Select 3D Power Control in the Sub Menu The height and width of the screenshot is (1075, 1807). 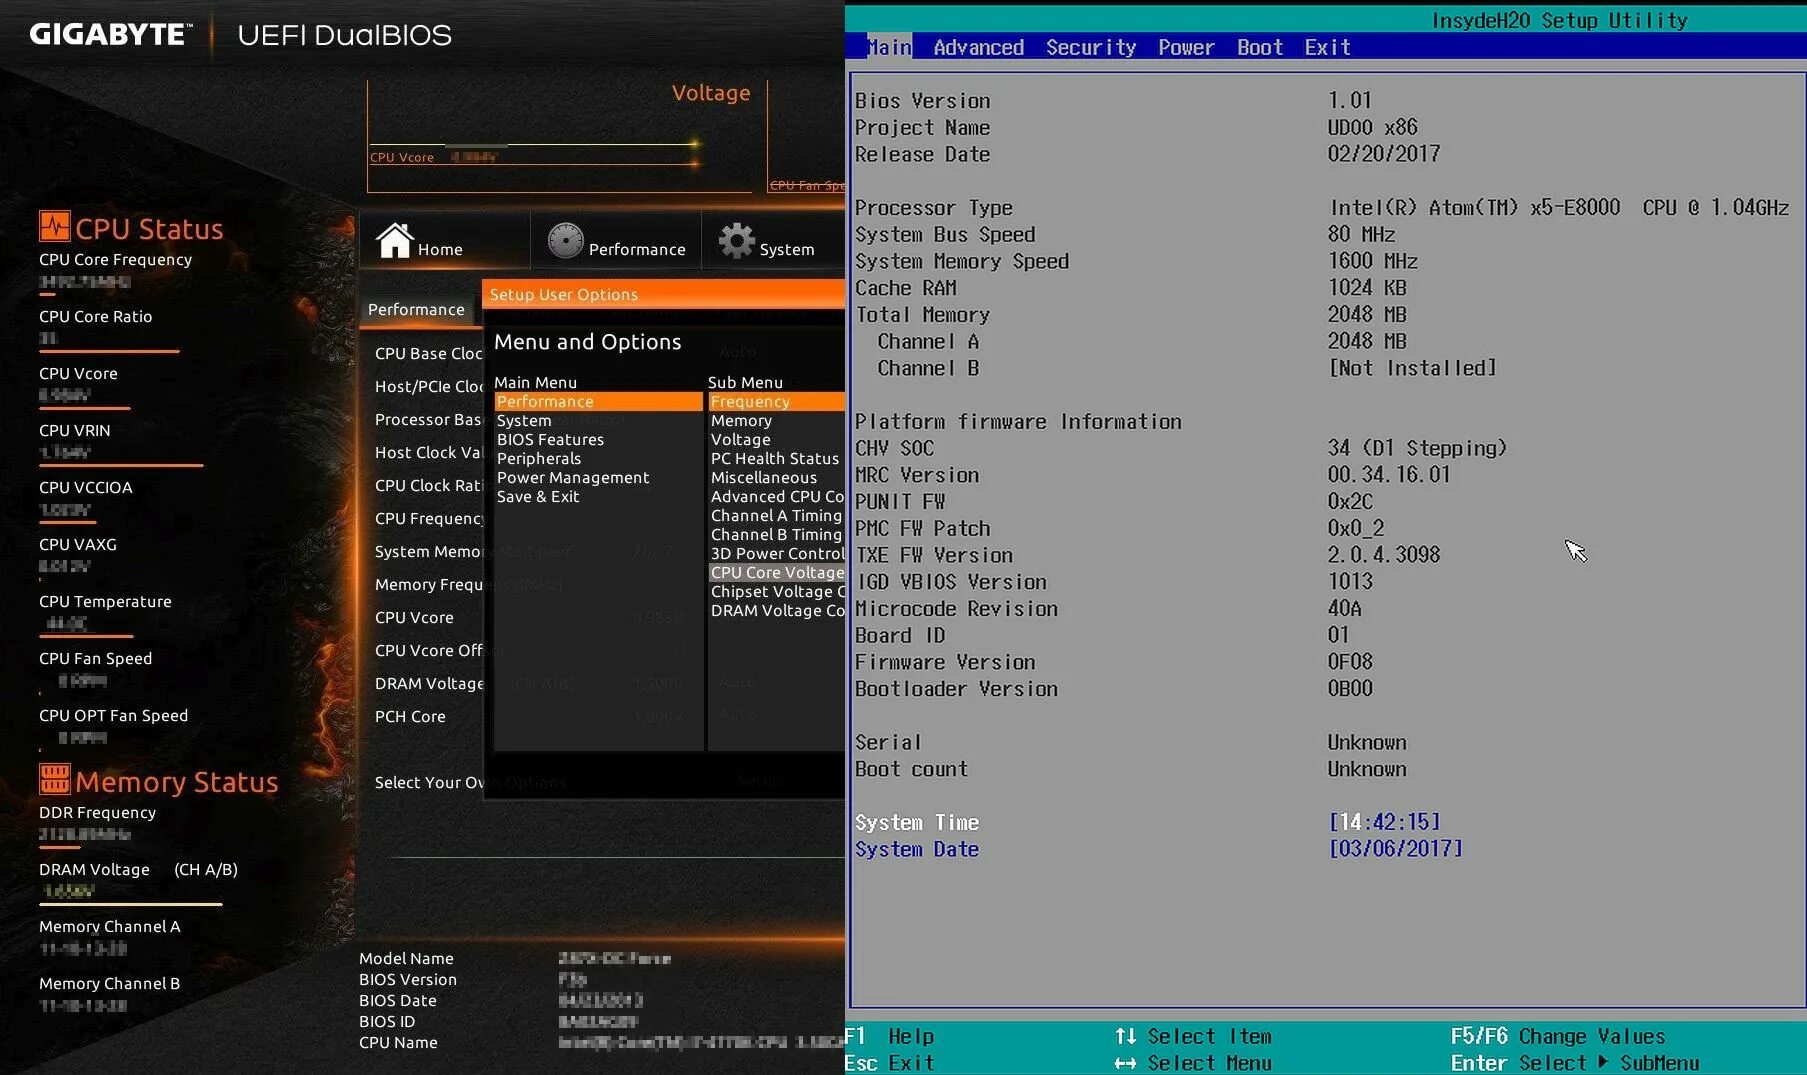pyautogui.click(x=777, y=553)
